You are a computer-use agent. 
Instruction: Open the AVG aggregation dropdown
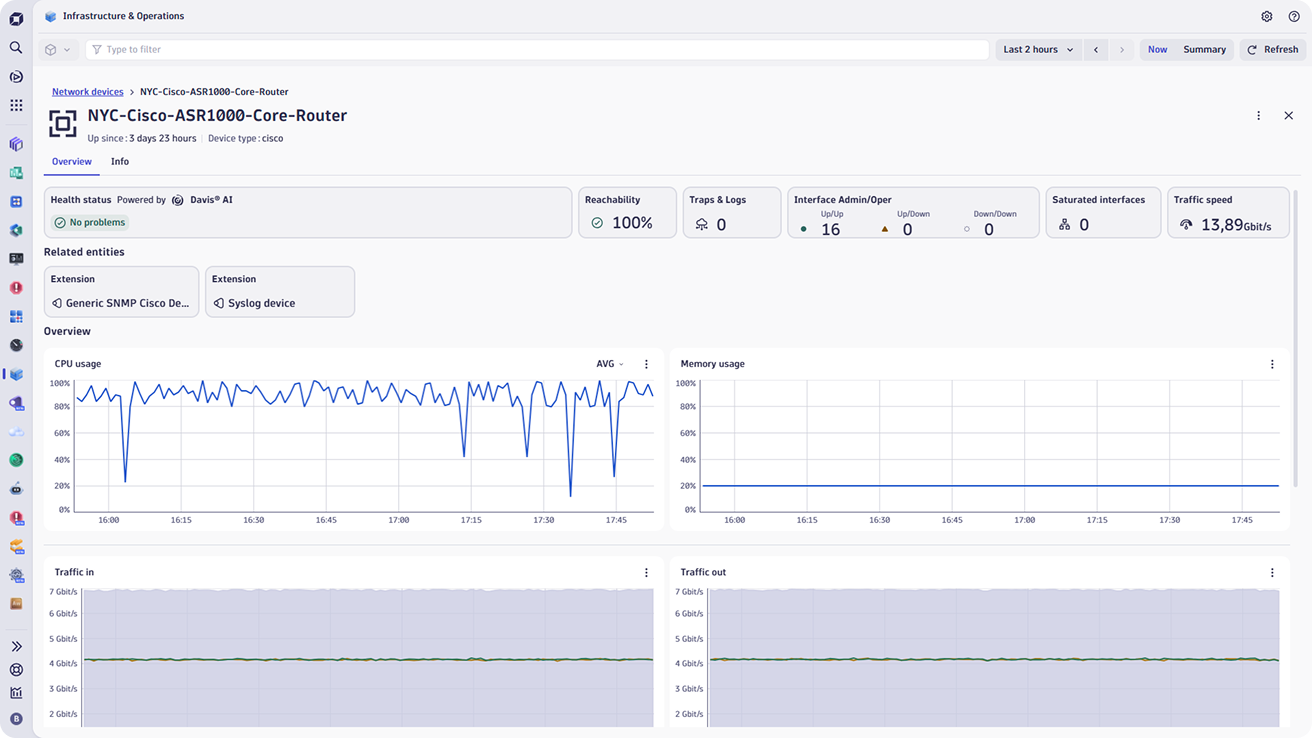coord(609,364)
